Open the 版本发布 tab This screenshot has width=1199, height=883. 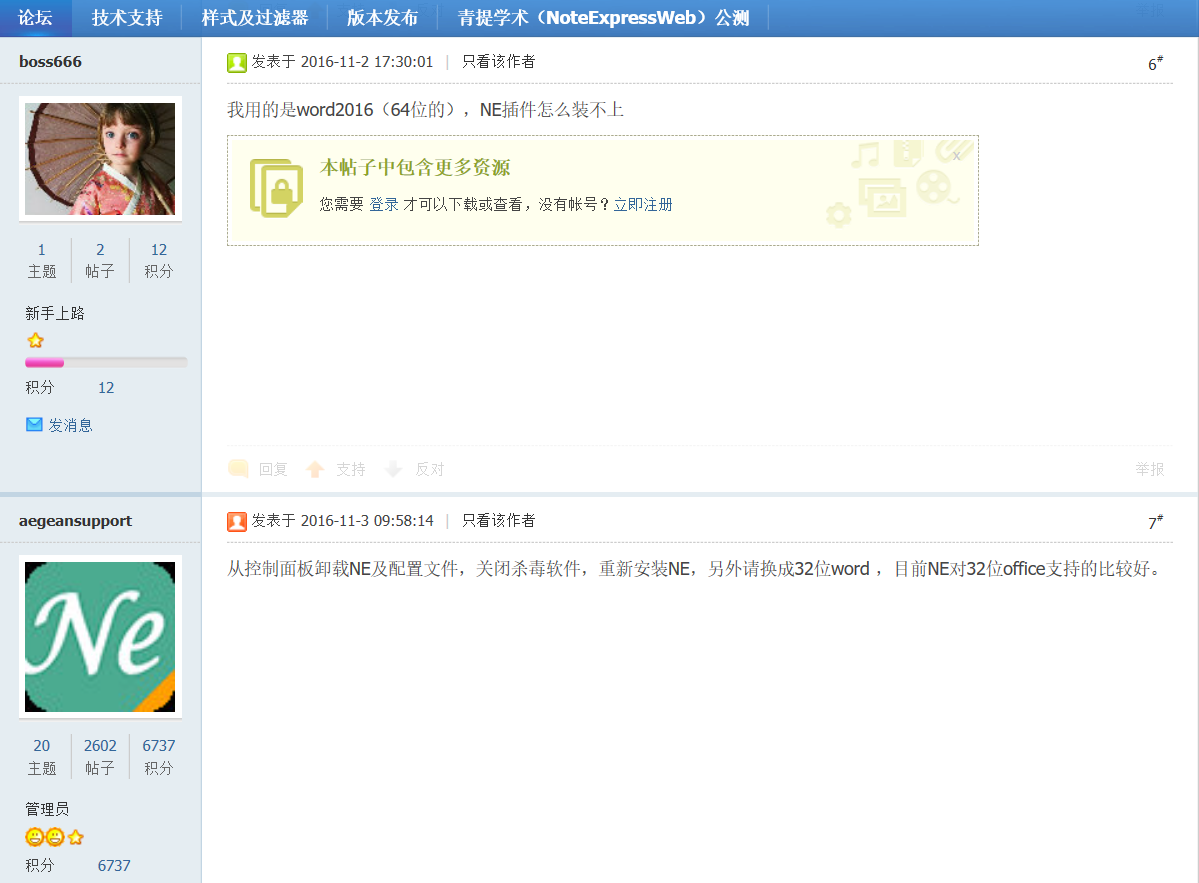pyautogui.click(x=383, y=17)
